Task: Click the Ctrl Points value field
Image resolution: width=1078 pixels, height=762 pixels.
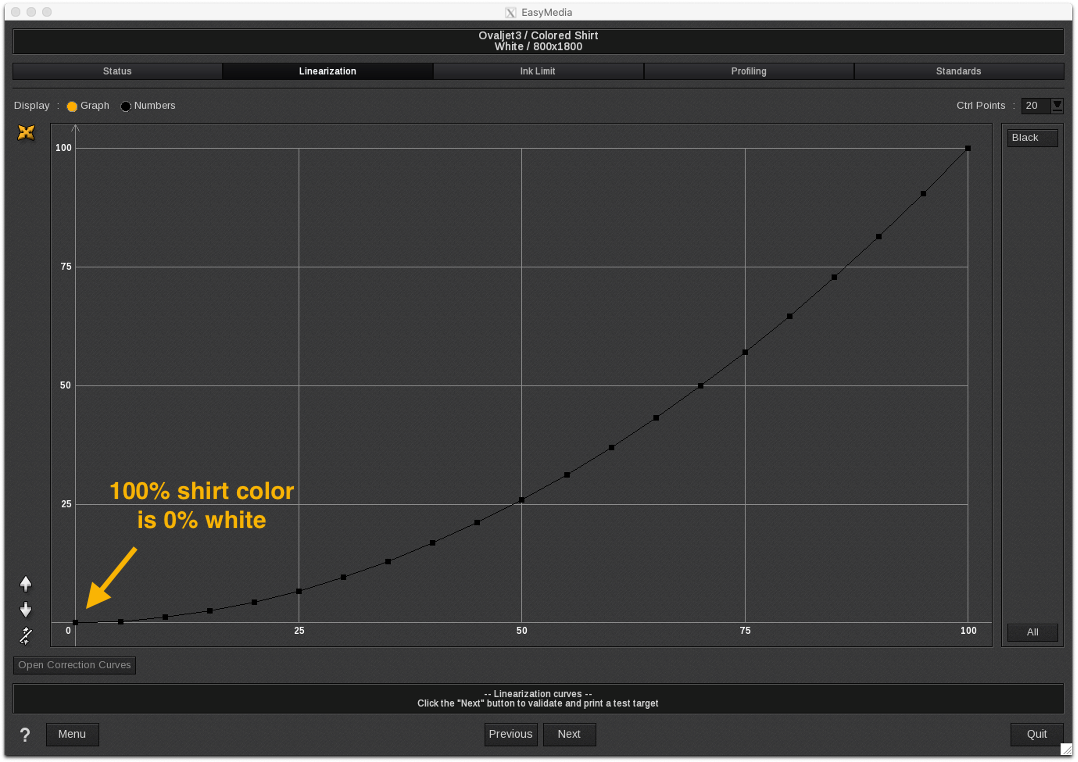Action: tap(1034, 106)
